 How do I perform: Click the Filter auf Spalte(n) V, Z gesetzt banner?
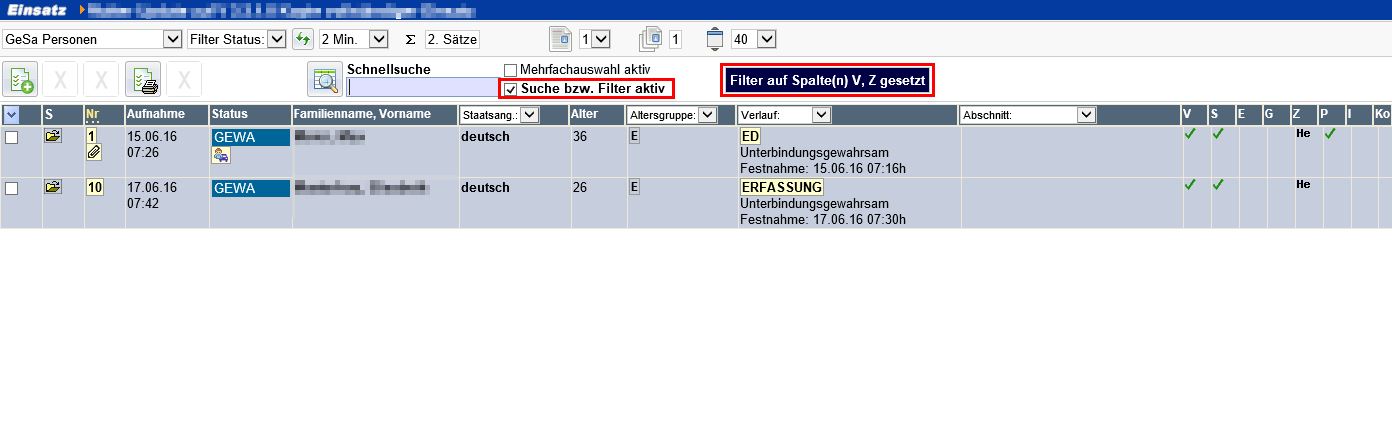pyautogui.click(x=827, y=79)
